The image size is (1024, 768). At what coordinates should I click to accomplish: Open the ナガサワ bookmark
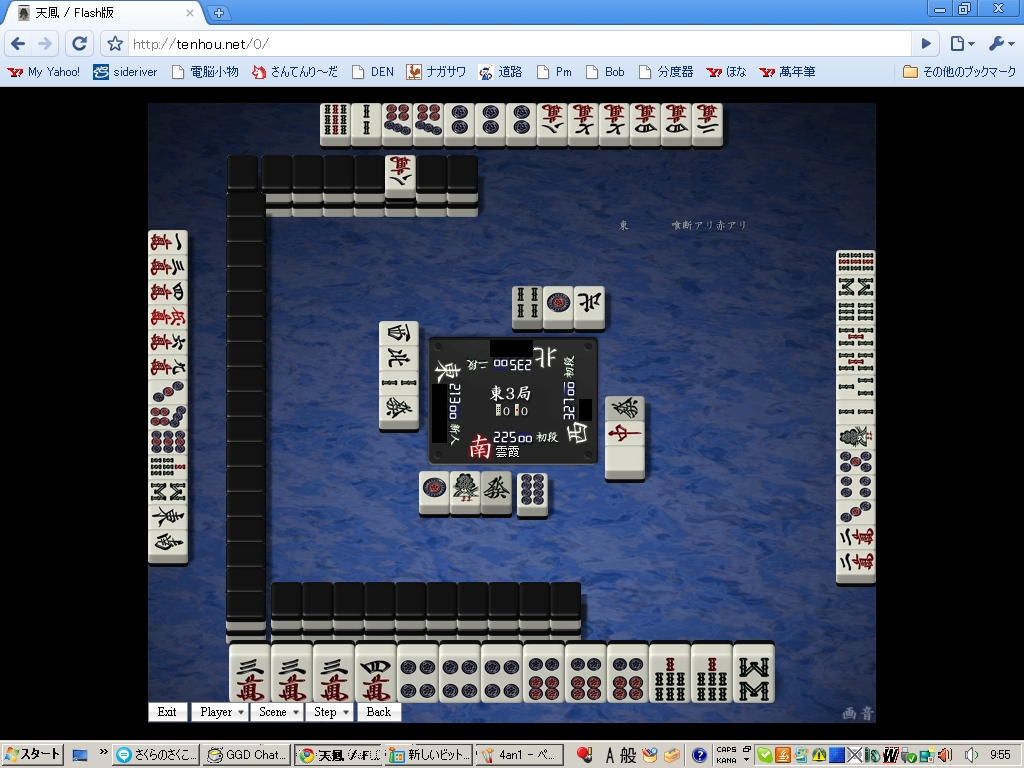[x=436, y=72]
